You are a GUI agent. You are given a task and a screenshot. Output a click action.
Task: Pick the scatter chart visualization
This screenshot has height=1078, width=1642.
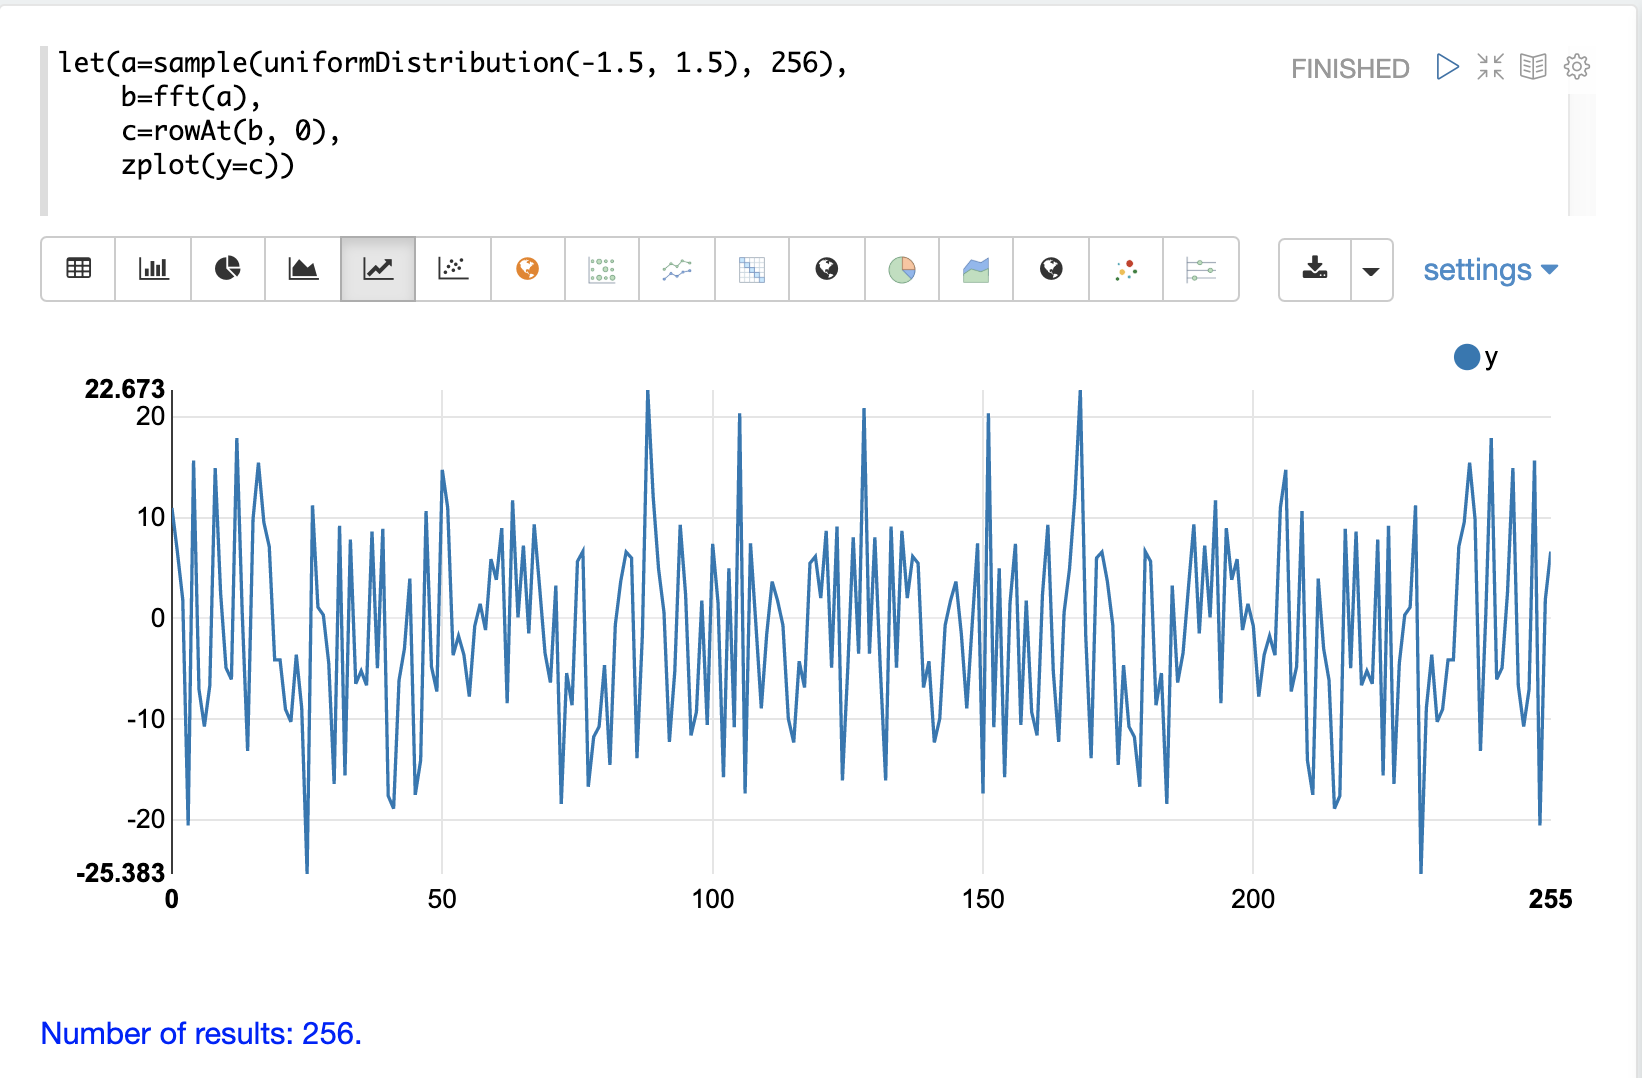tap(453, 269)
